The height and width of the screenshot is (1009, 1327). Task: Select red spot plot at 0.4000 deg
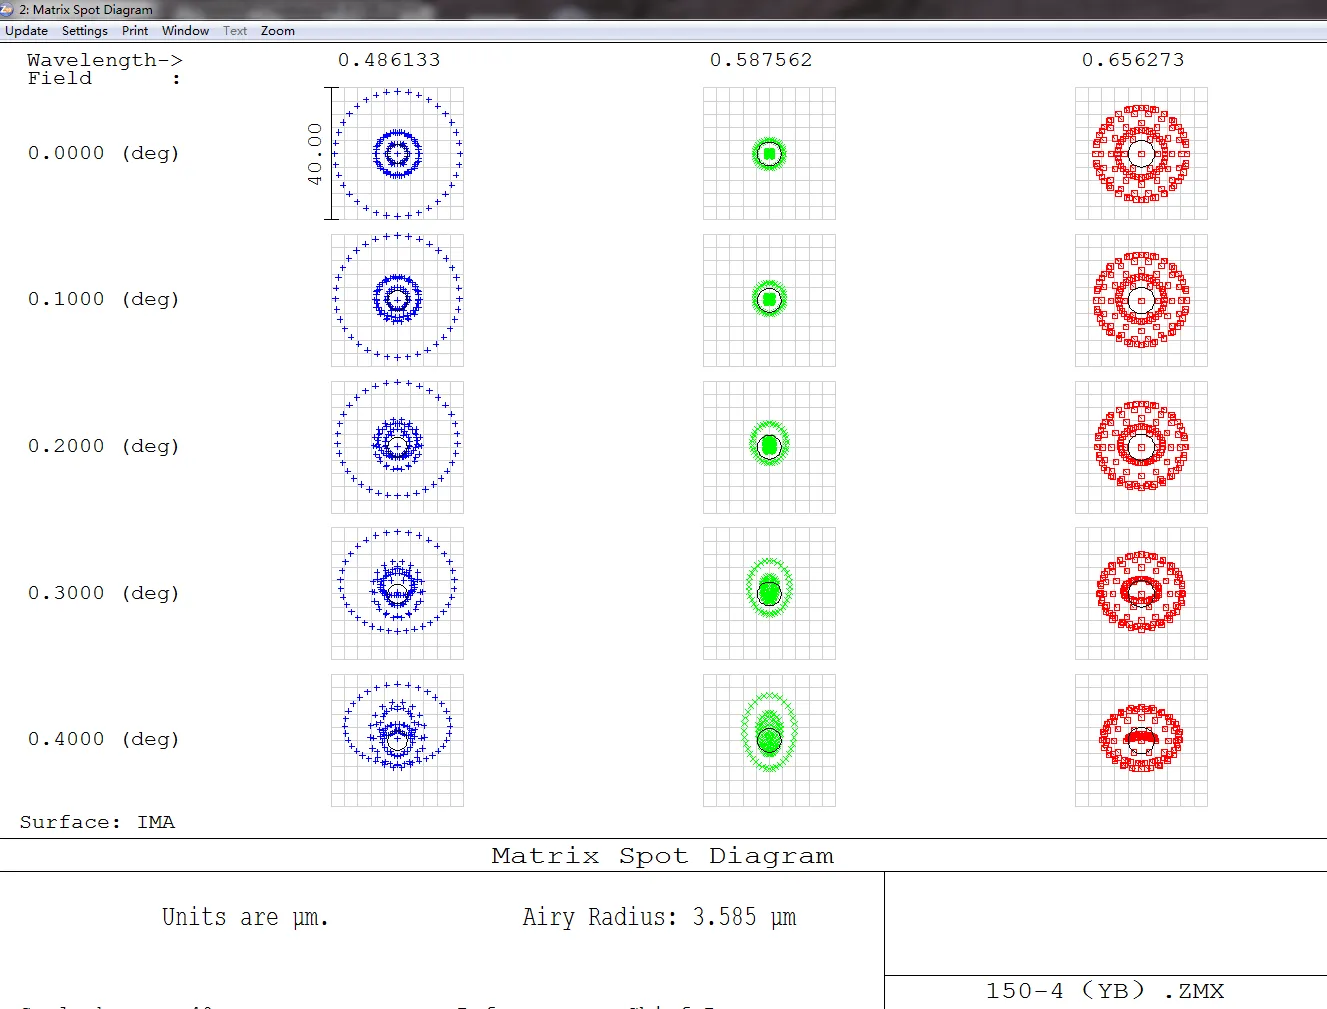tap(1141, 740)
